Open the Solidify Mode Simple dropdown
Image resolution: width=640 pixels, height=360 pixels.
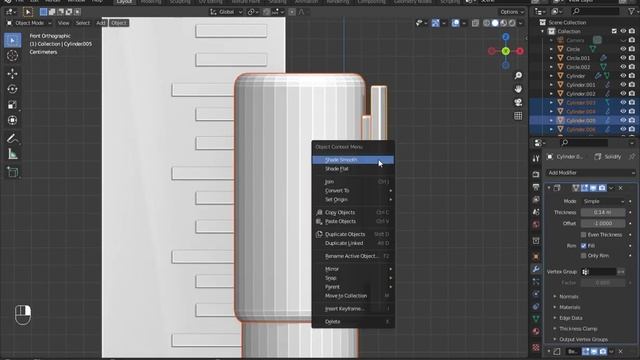pyautogui.click(x=603, y=202)
